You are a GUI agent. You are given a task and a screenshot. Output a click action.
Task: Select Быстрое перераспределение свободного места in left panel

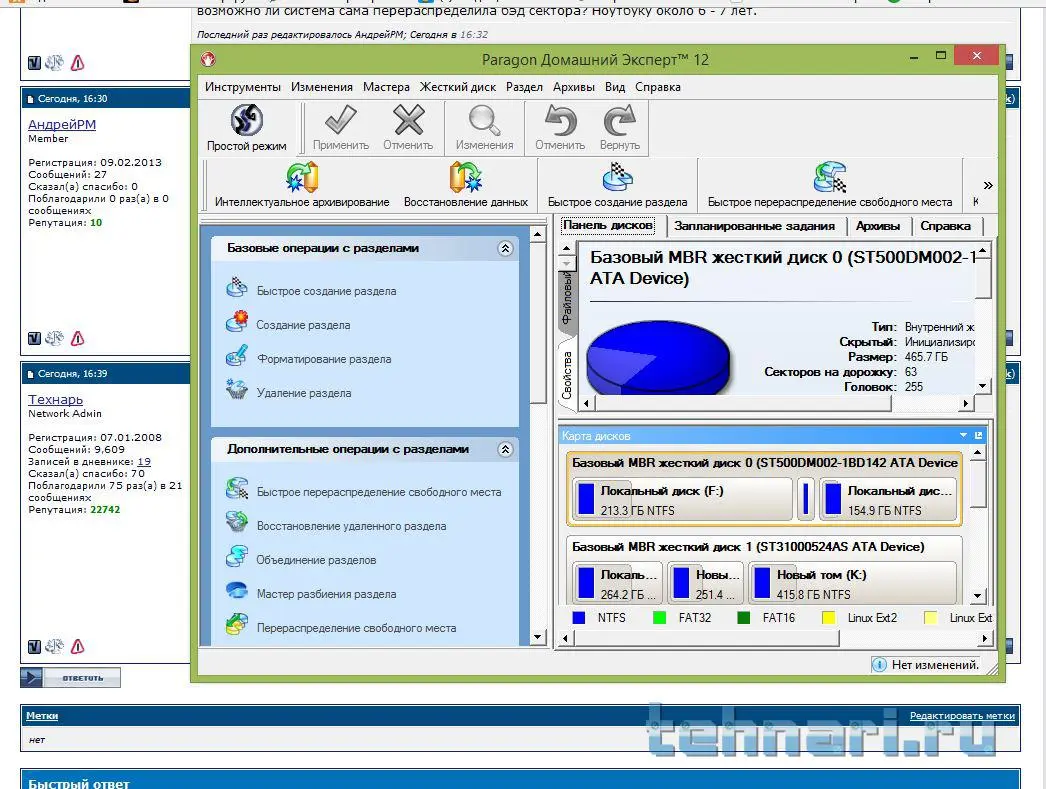pyautogui.click(x=379, y=492)
